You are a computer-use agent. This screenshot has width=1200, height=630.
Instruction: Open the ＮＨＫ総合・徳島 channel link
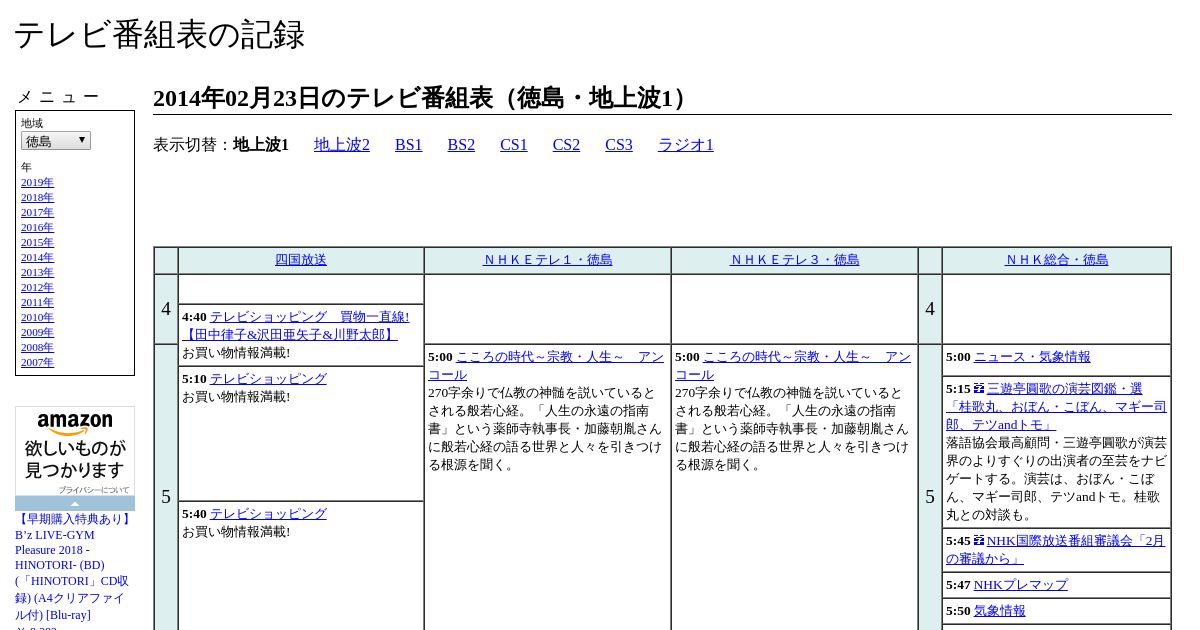pos(1057,260)
